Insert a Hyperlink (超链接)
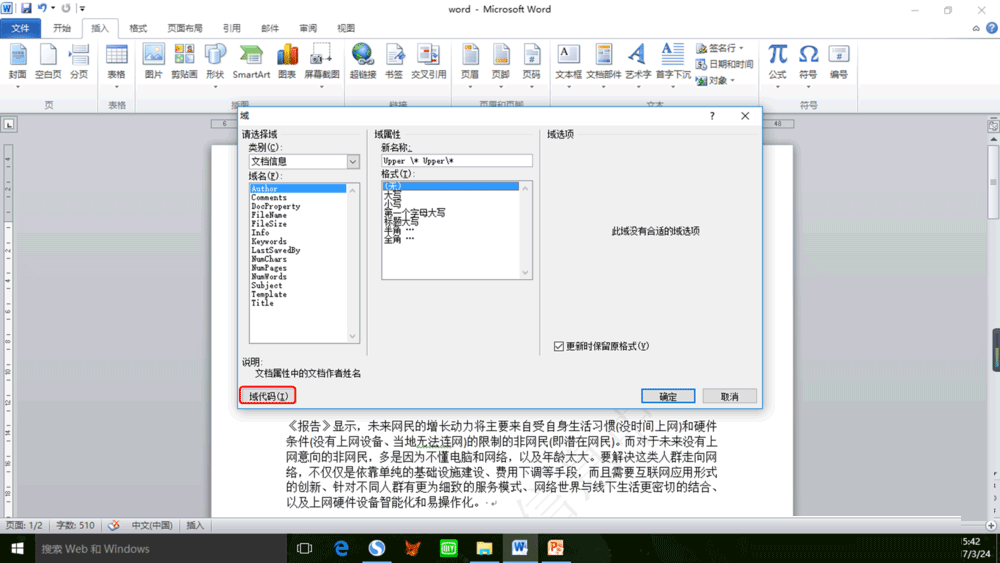The height and width of the screenshot is (563, 1000). click(363, 62)
